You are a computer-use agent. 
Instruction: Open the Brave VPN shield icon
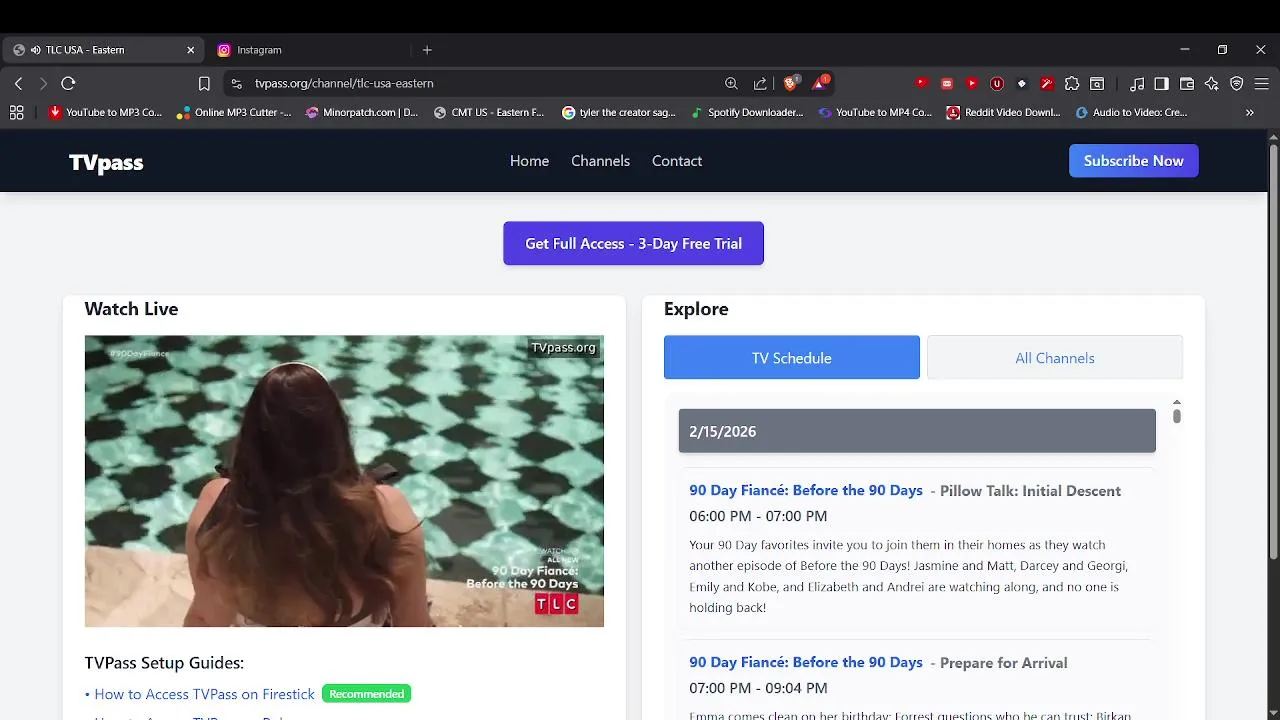(x=1237, y=84)
